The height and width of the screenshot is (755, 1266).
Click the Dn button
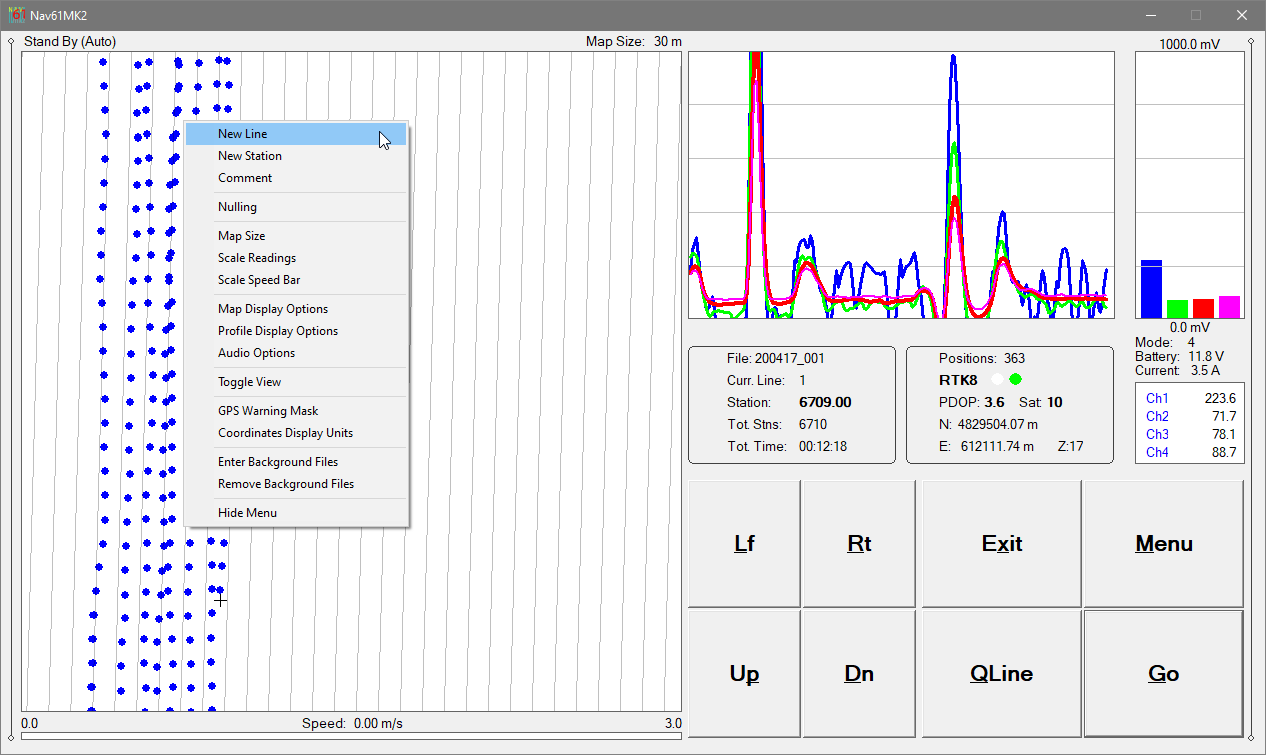859,674
